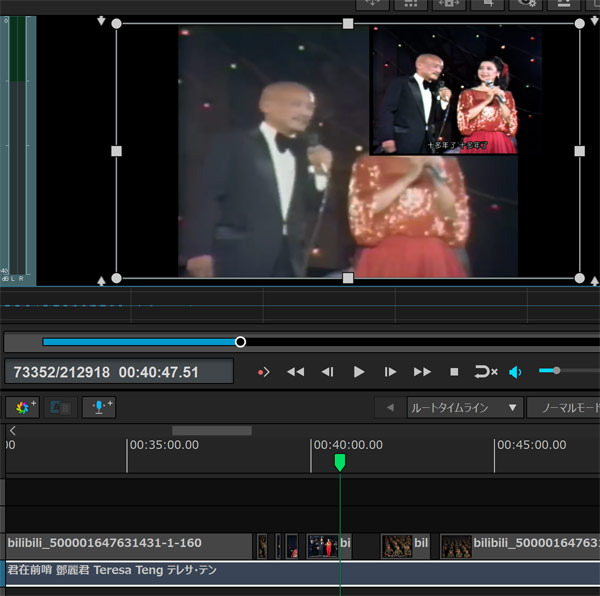Click the add microphone audio icon
The width and height of the screenshot is (600, 596).
tap(100, 407)
